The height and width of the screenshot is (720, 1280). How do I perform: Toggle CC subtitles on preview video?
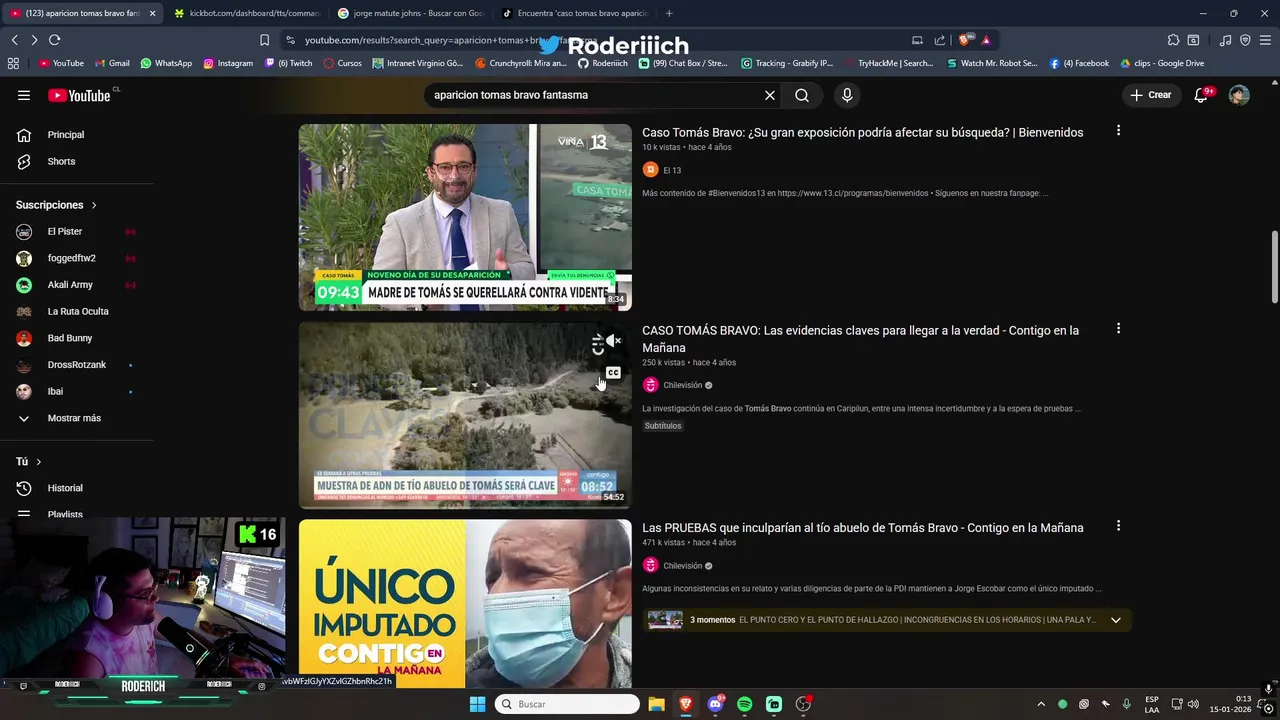point(613,373)
